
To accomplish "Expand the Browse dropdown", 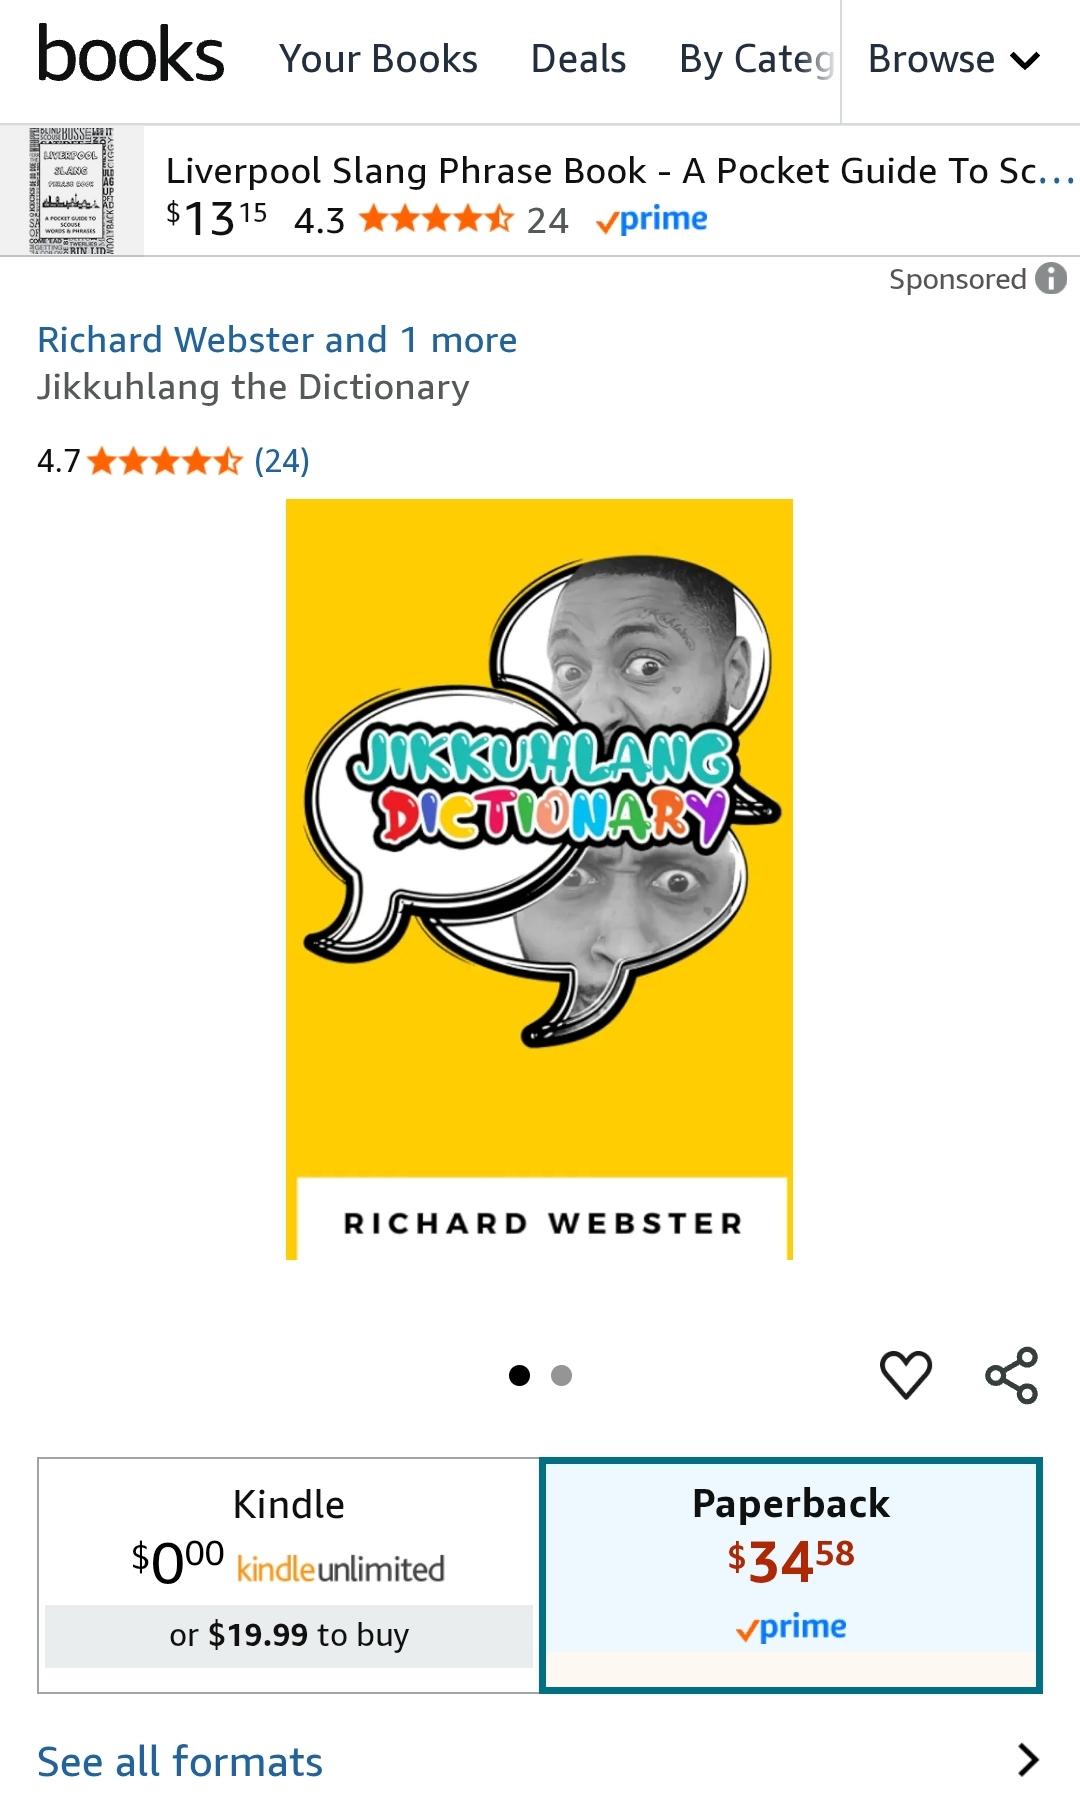I will click(x=954, y=60).
